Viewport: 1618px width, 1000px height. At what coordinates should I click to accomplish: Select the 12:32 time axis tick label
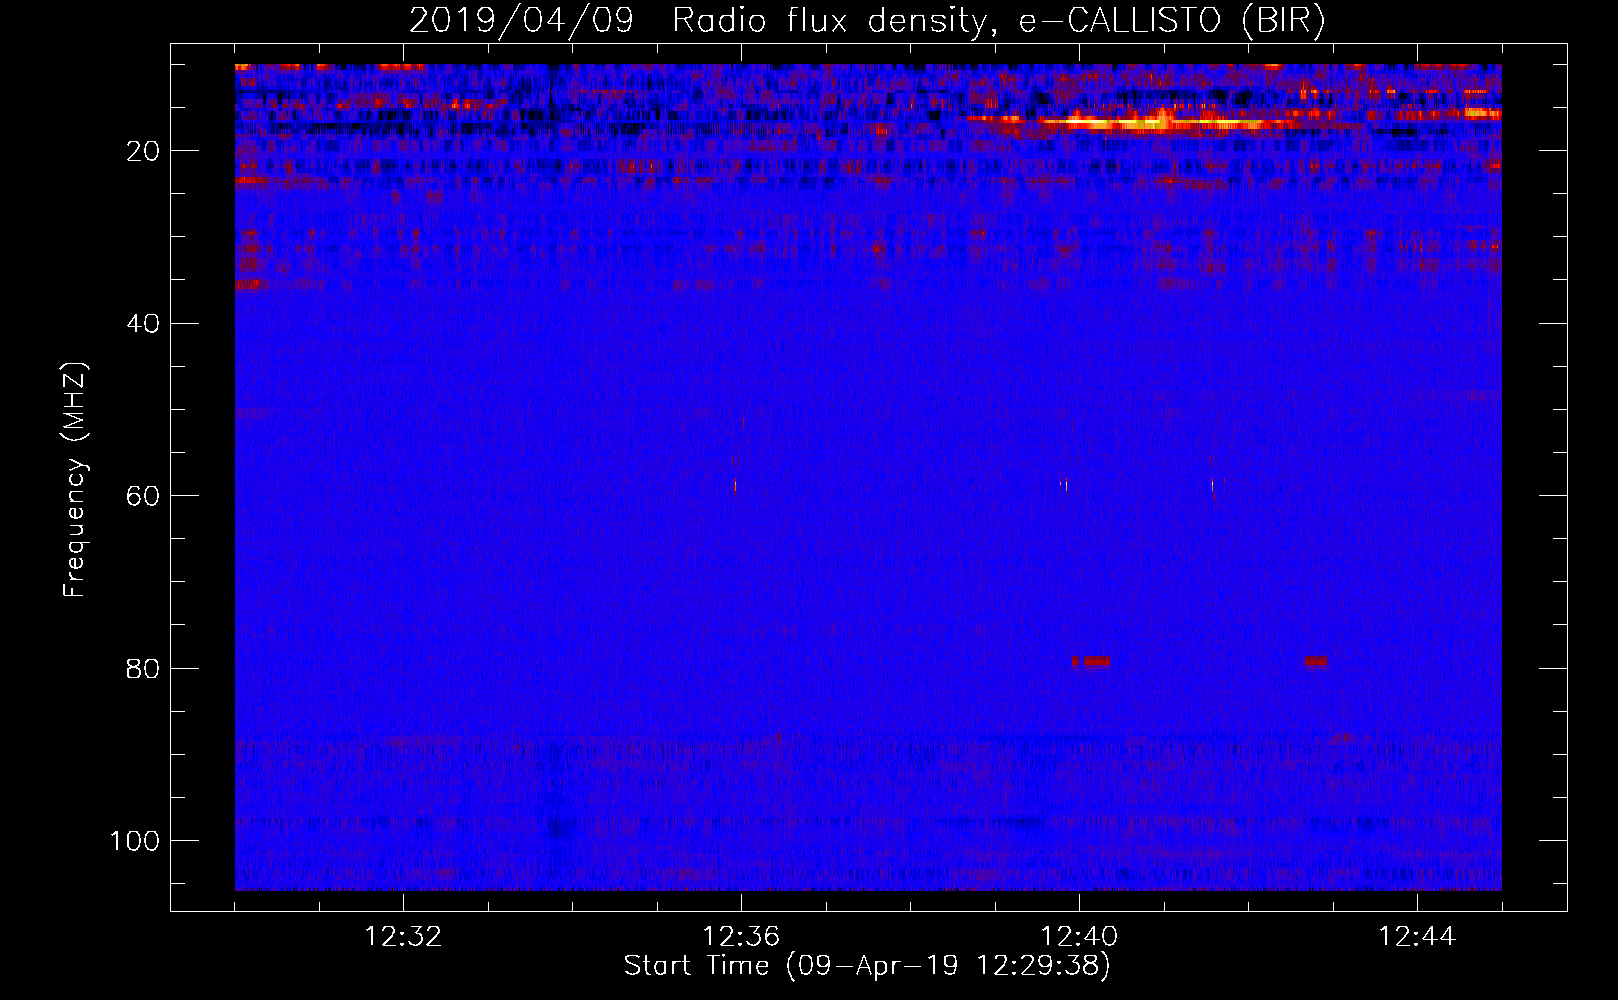coord(403,937)
